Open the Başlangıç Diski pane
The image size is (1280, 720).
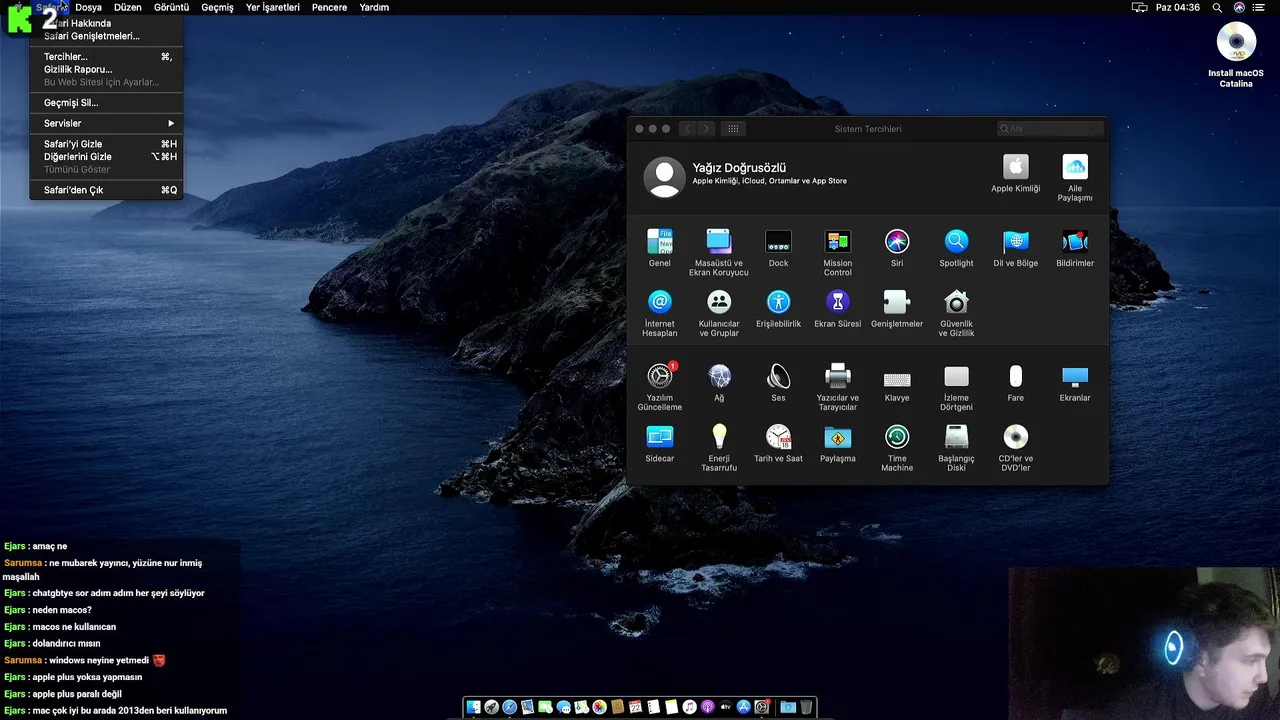click(956, 447)
